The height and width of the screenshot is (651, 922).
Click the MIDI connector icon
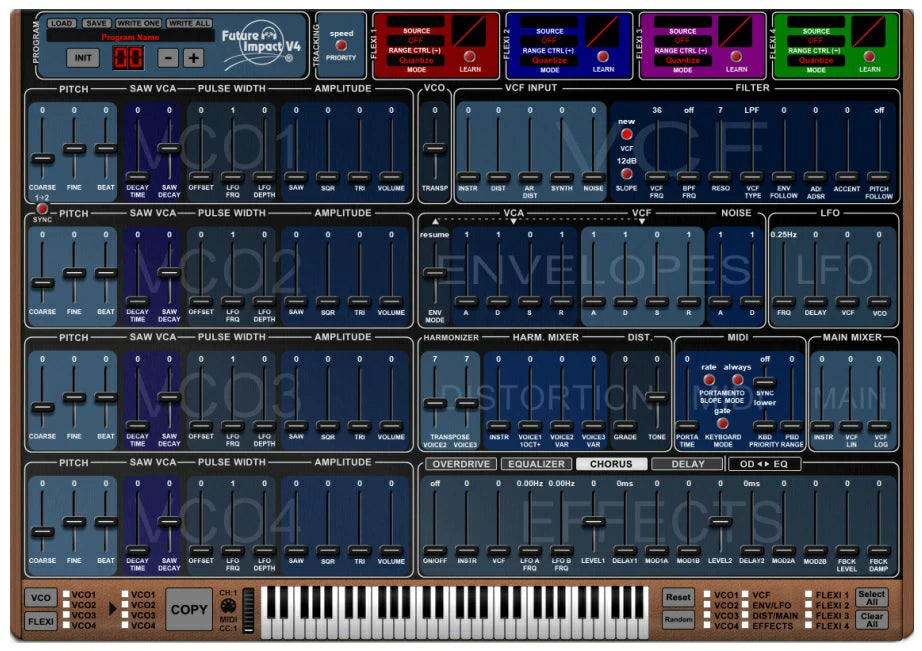coord(228,606)
